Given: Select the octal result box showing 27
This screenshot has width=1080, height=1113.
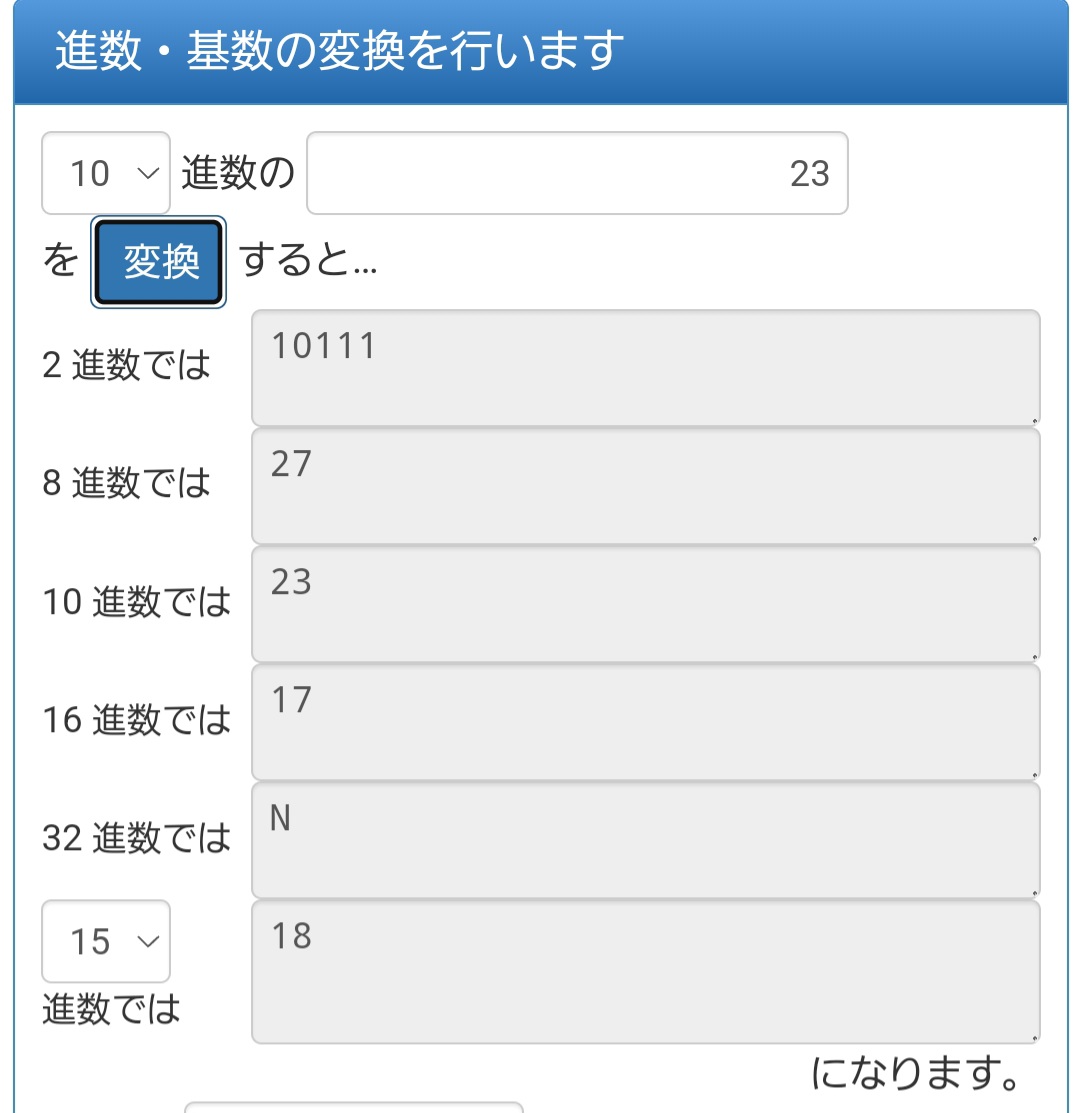Looking at the screenshot, I should coord(646,486).
